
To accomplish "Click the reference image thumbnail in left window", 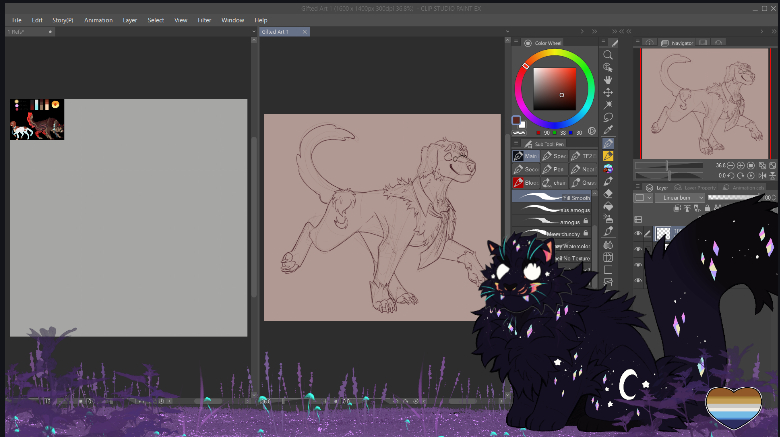I will point(37,119).
